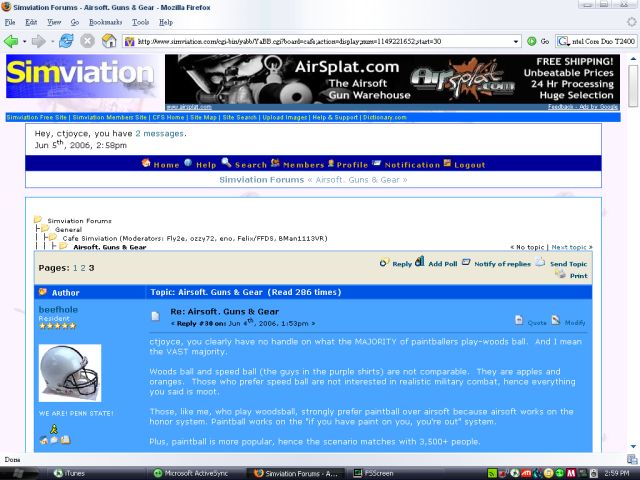Reload the page with the refresh icon
The height and width of the screenshot is (480, 640).
click(66, 41)
